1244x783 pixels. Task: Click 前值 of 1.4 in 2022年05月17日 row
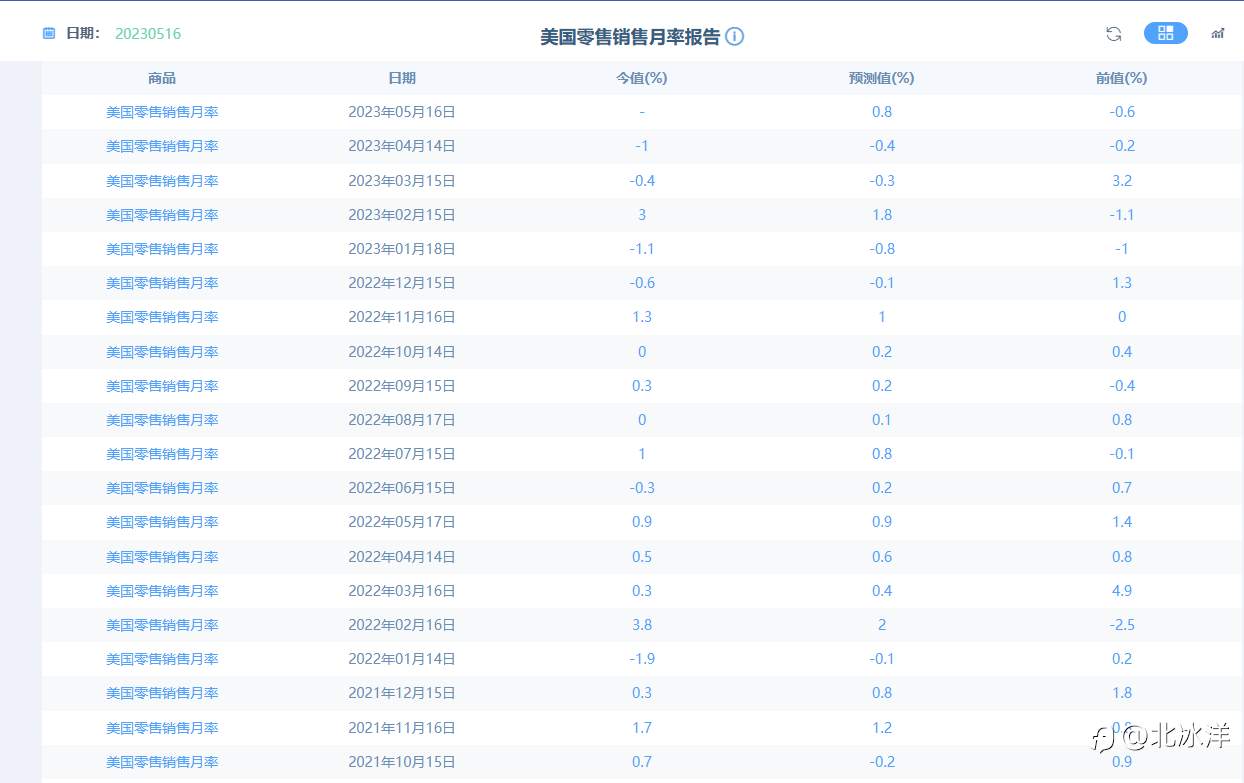[1122, 522]
